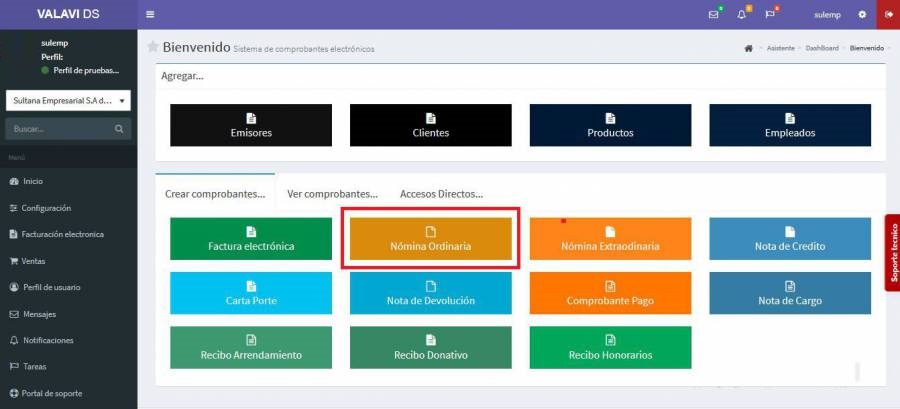
Task: Open the flag tasks icon in header
Action: click(770, 14)
